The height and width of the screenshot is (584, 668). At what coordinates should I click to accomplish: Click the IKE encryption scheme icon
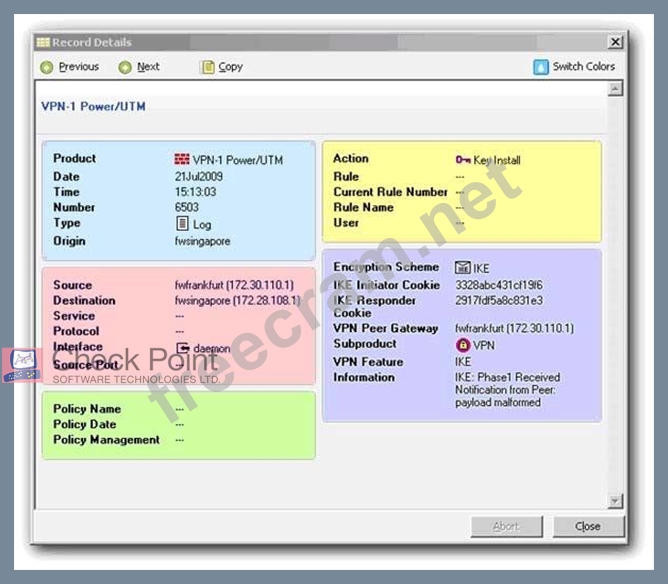(463, 268)
